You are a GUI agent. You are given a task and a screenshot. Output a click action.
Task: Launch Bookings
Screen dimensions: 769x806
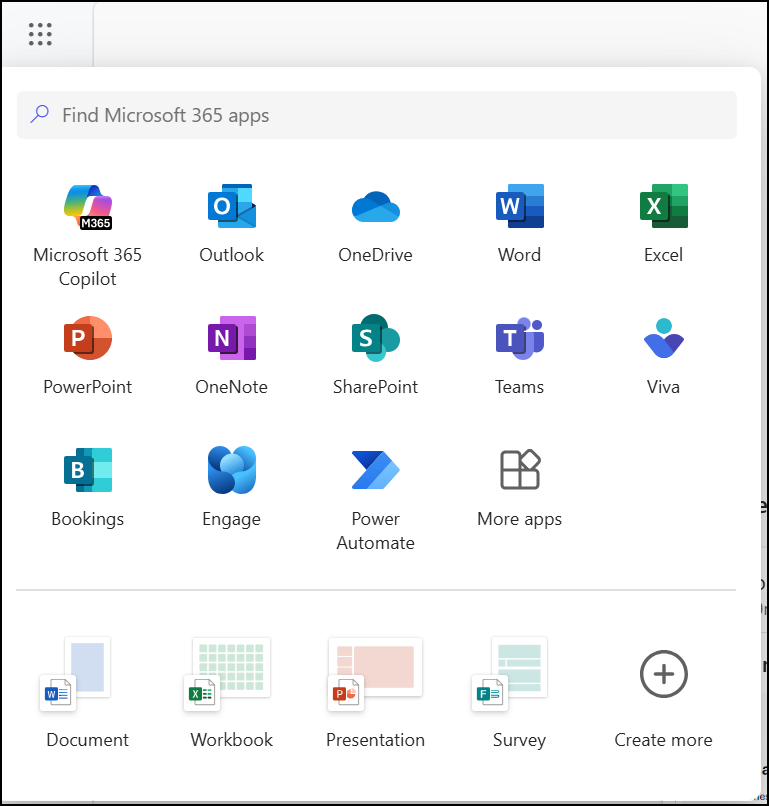click(x=87, y=485)
